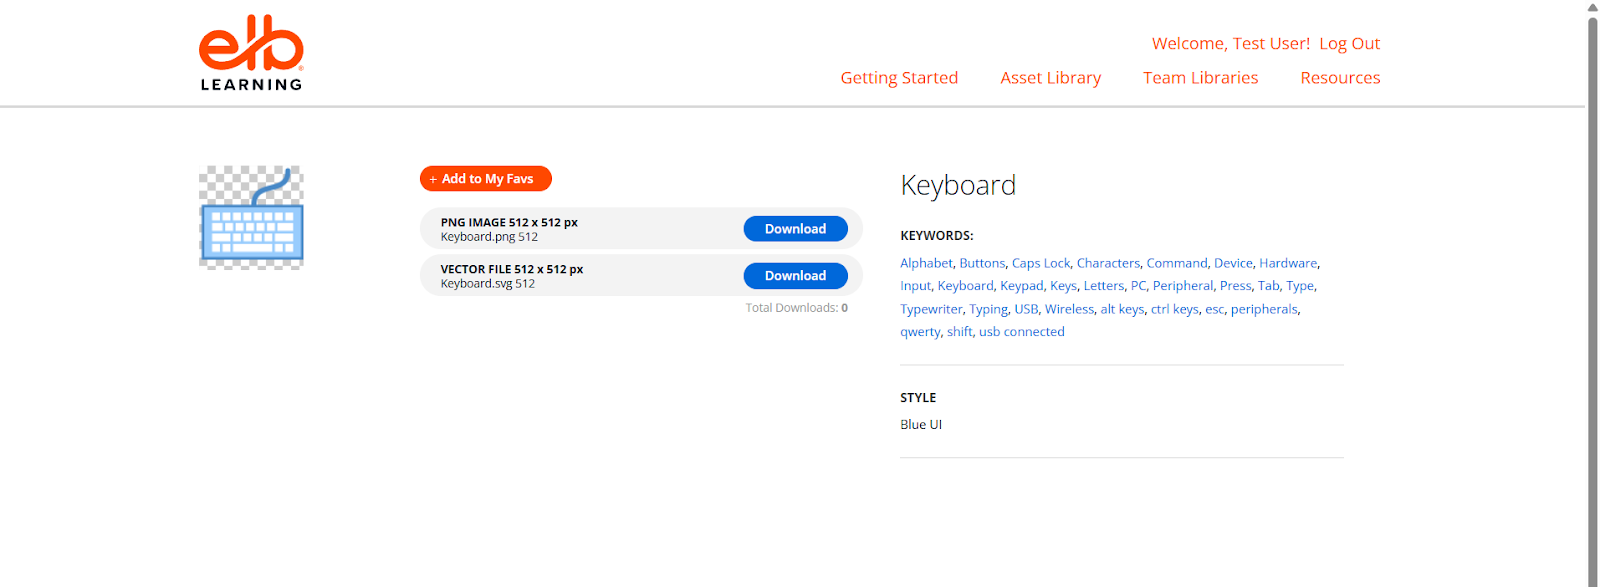Open the Resources menu
This screenshot has height=587, width=1600.
(x=1340, y=78)
